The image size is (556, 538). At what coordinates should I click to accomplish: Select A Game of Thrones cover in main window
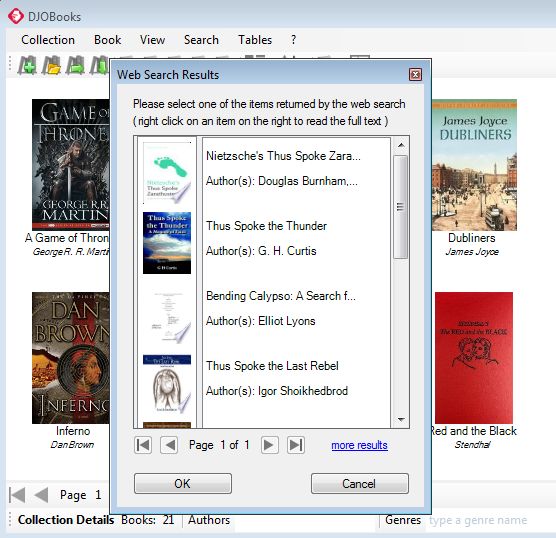(x=71, y=165)
